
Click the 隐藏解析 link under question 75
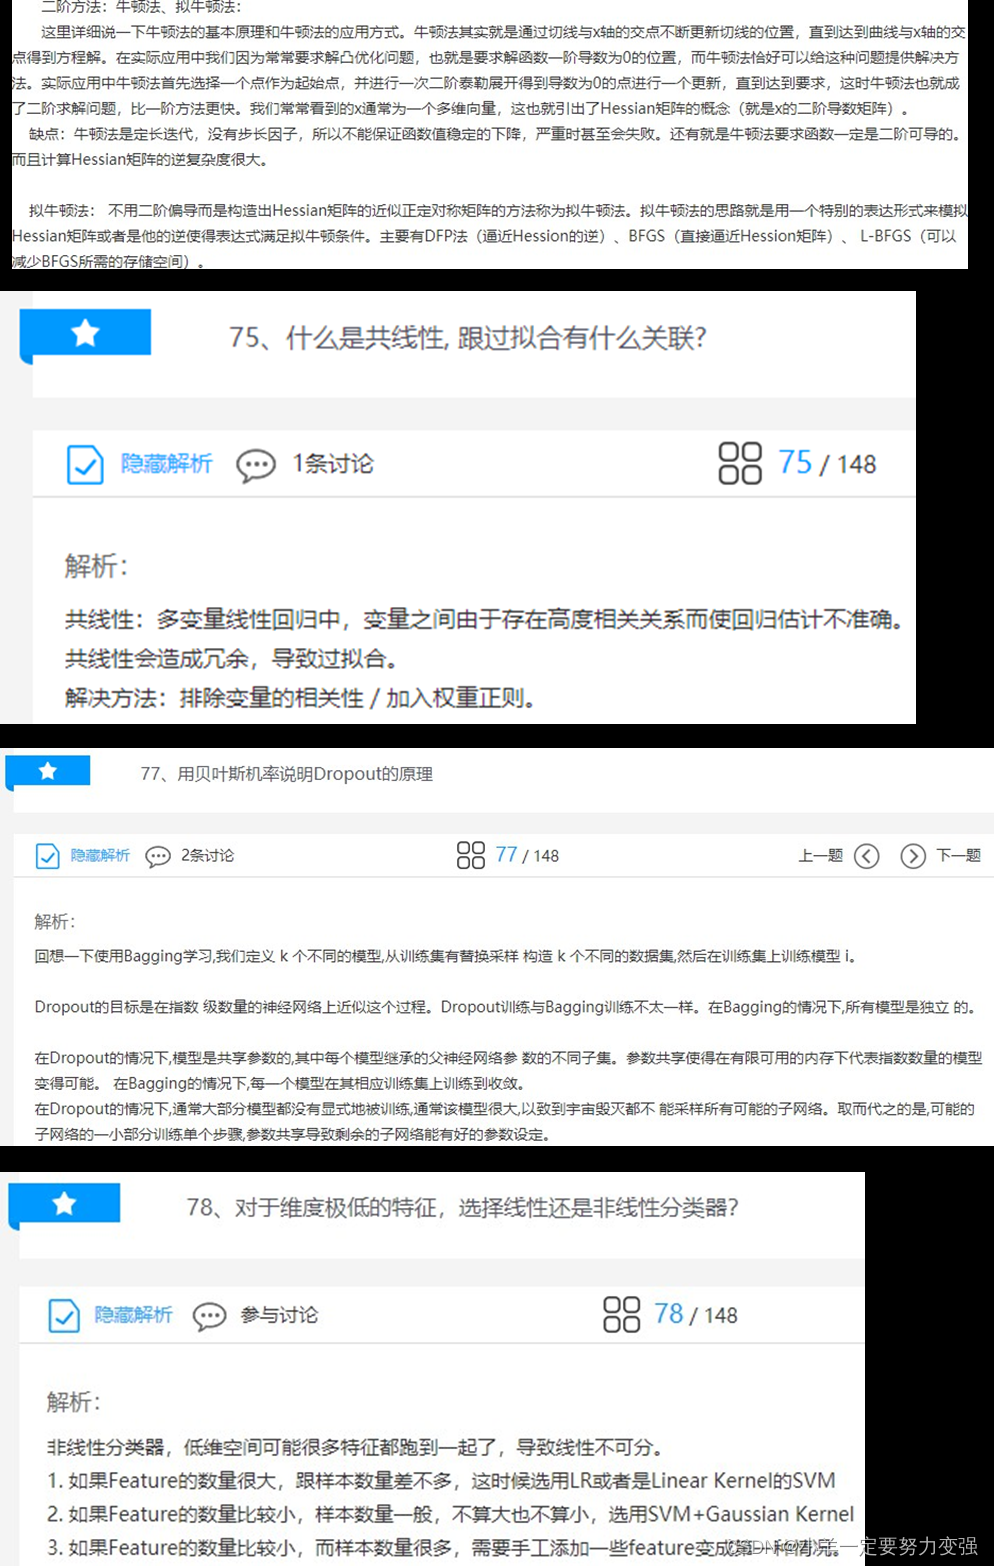click(x=166, y=464)
